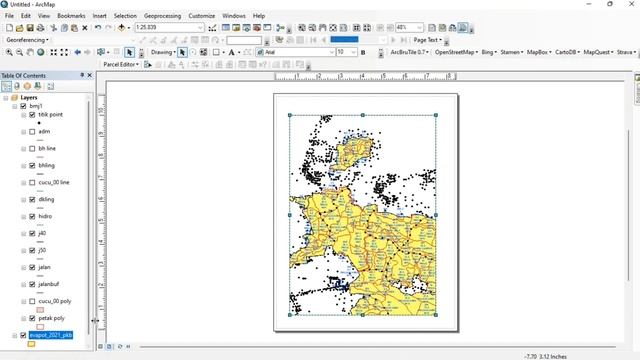Open the Page Text dropdown button
Image resolution: width=640 pixels, height=360 pixels.
pyautogui.click(x=428, y=40)
